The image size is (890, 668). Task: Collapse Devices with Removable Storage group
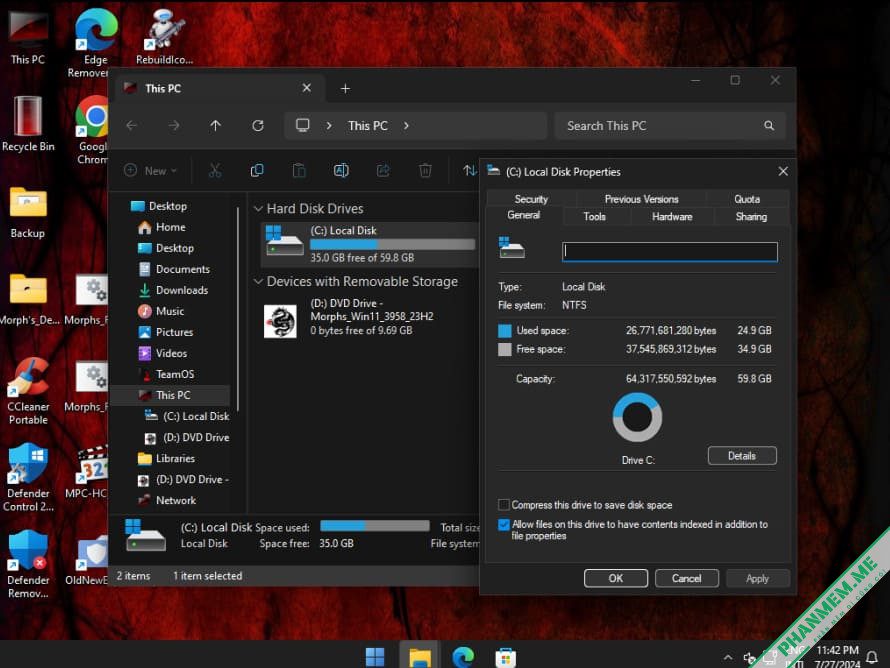pos(258,282)
